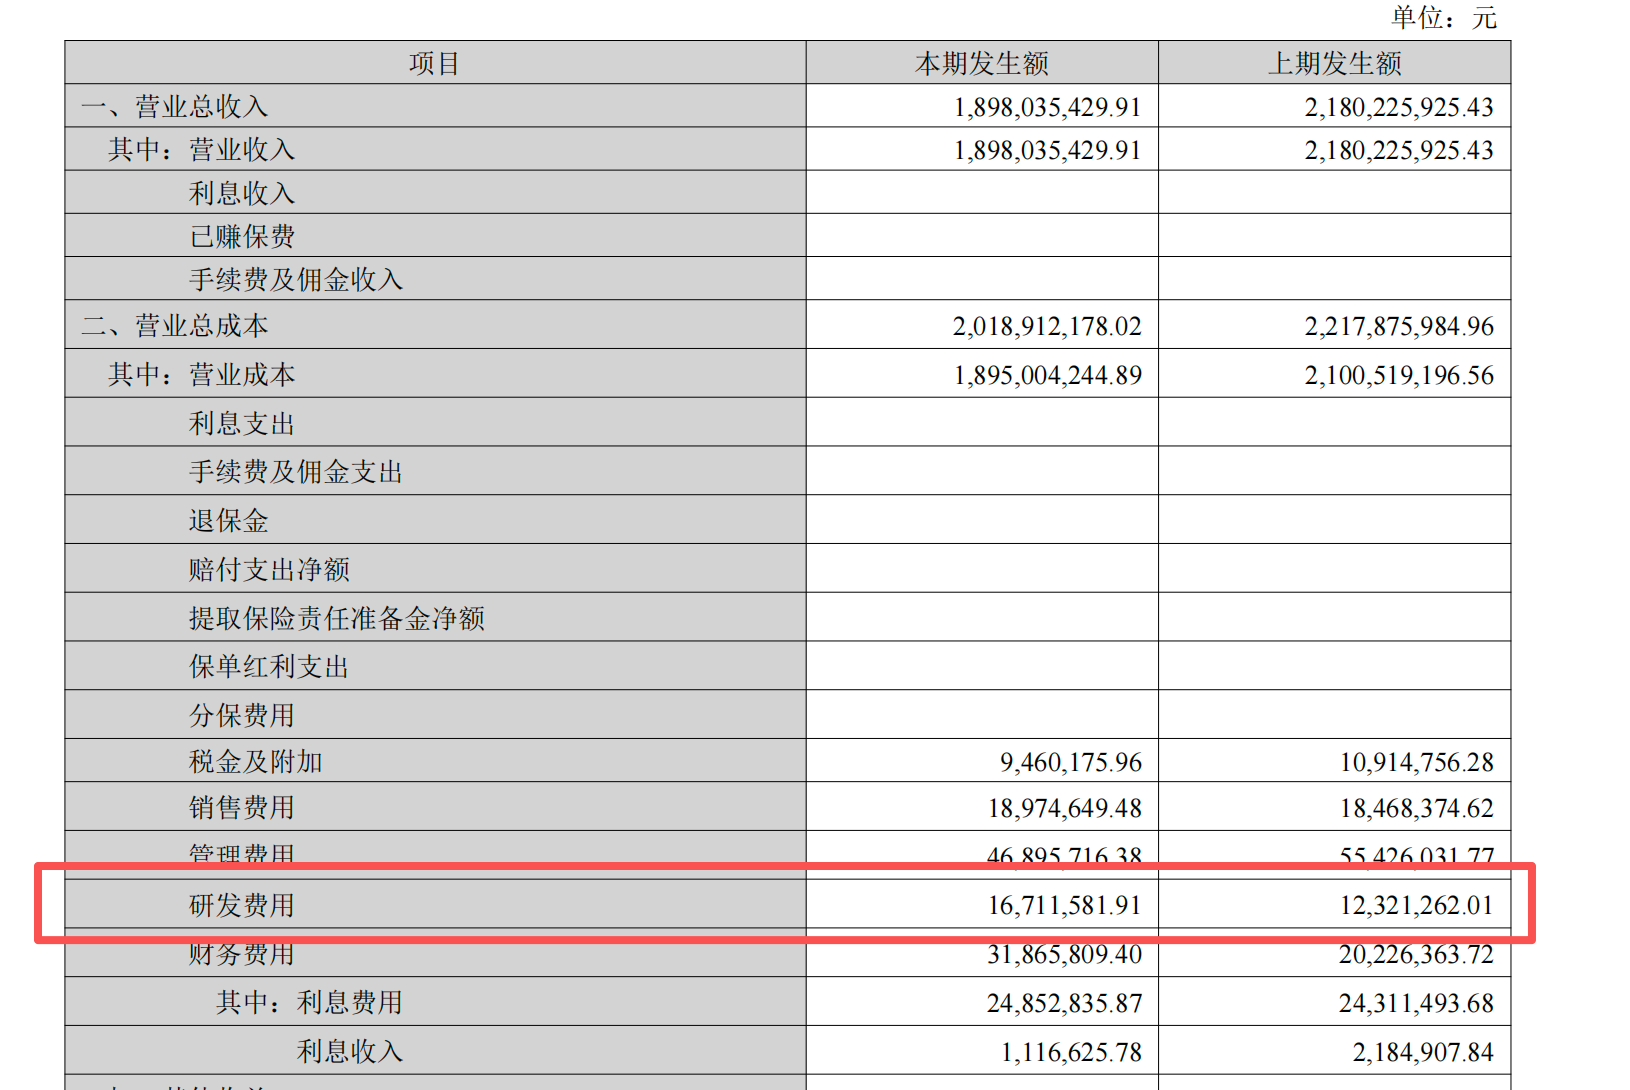Select the 分保费用 row label
The image size is (1630, 1090).
click(242, 715)
